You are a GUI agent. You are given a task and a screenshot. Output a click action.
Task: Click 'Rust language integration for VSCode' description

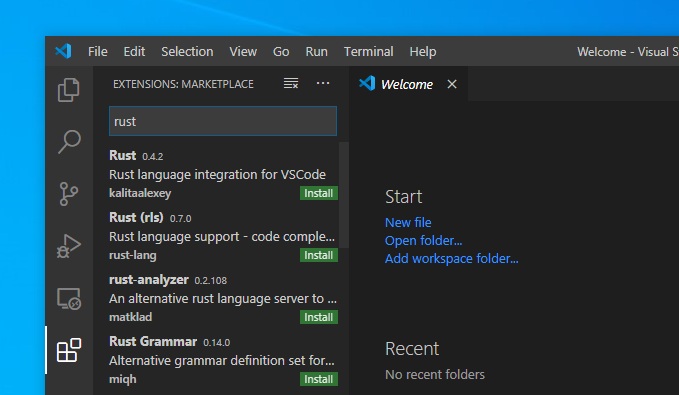point(217,175)
